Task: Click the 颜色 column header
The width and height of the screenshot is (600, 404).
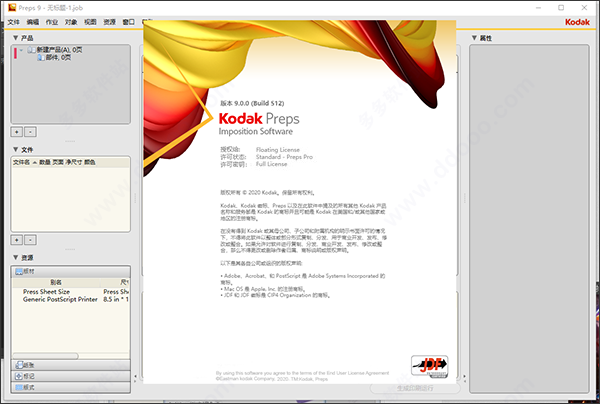Action: click(90, 163)
